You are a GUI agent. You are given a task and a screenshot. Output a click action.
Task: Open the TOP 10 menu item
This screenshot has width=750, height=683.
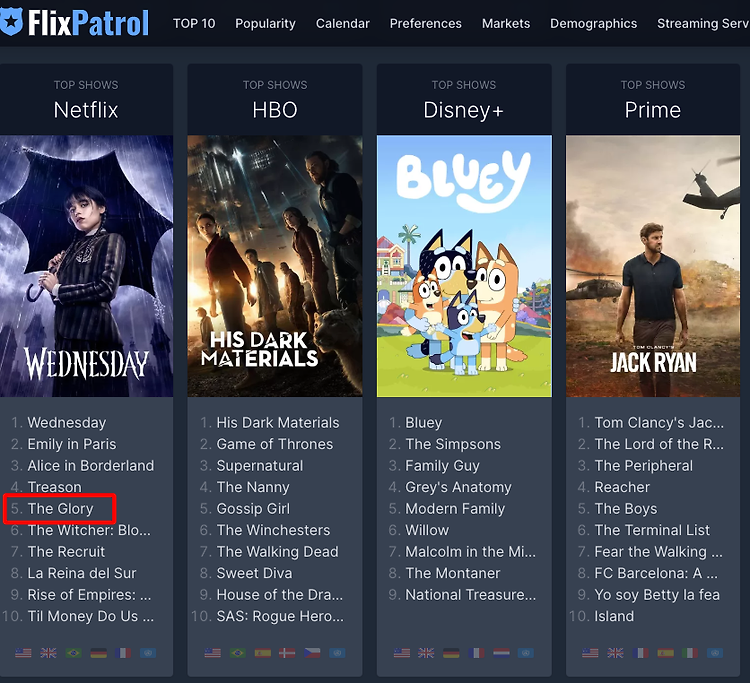coord(194,23)
